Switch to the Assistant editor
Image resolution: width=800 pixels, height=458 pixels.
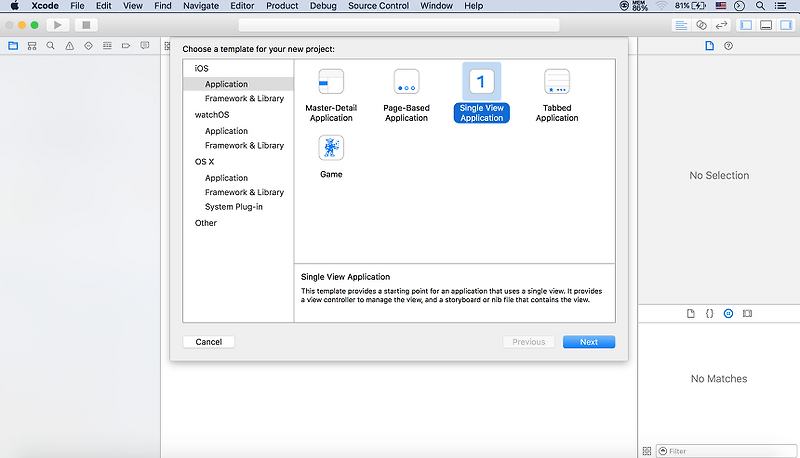702,25
